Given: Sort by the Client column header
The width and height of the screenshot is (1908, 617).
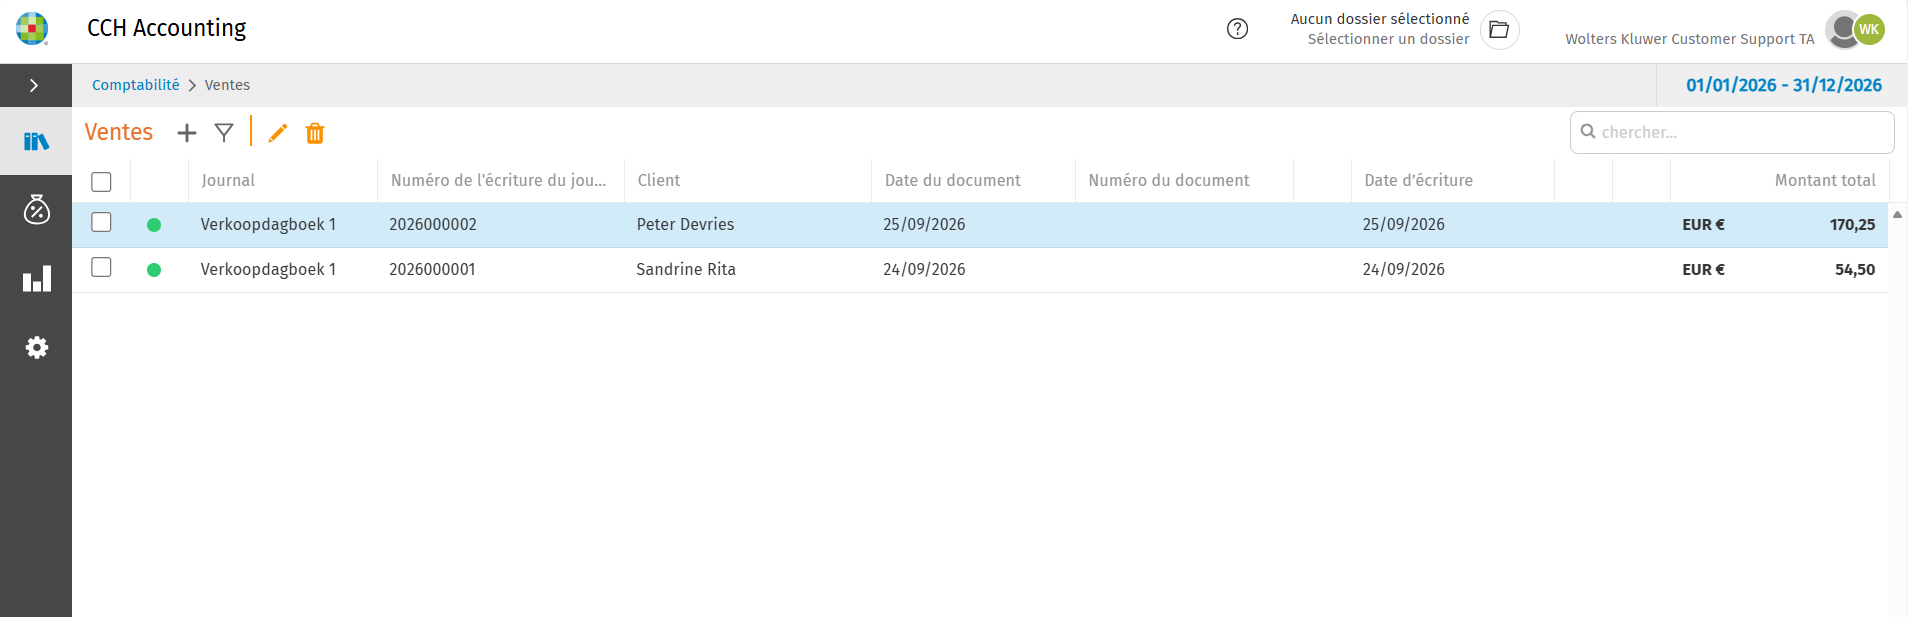Looking at the screenshot, I should [659, 180].
